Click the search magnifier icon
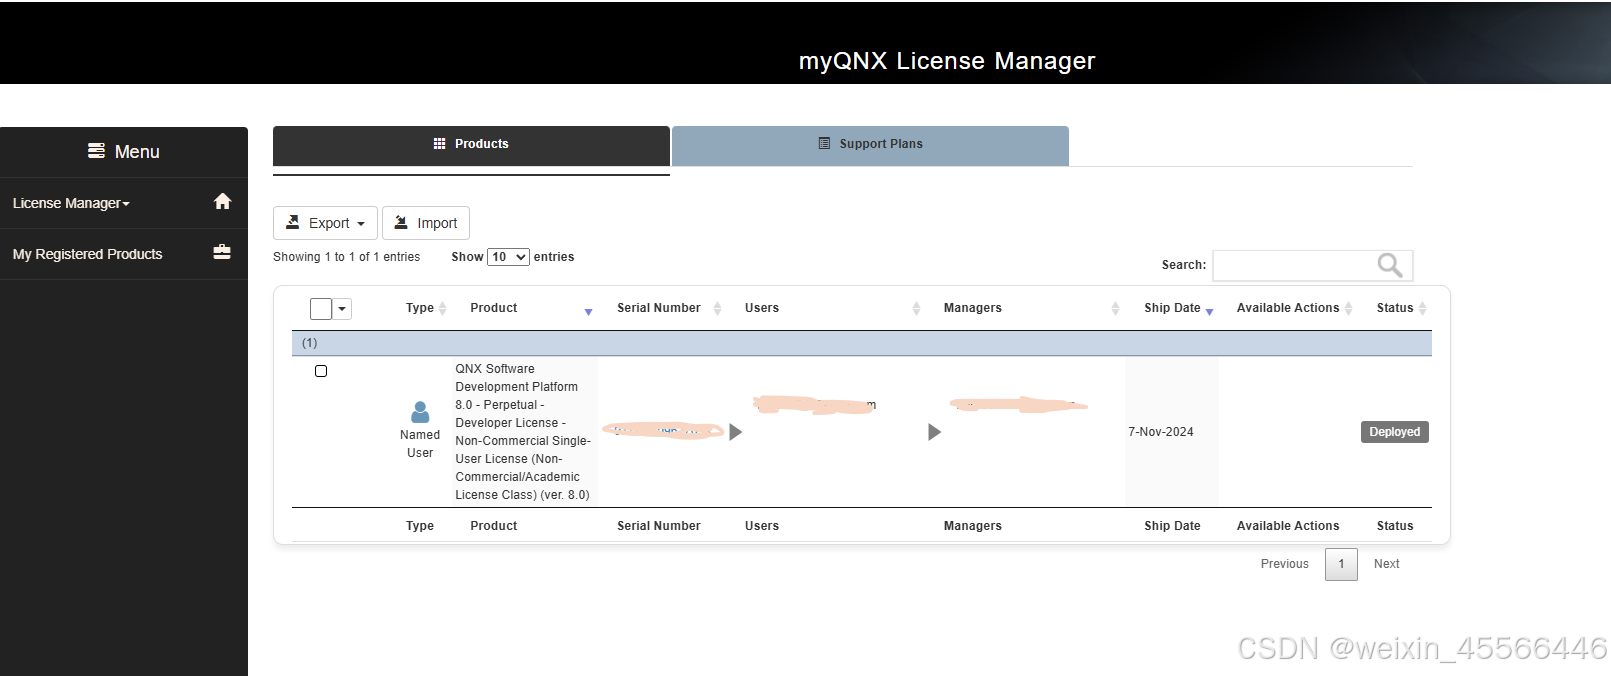 (1390, 265)
